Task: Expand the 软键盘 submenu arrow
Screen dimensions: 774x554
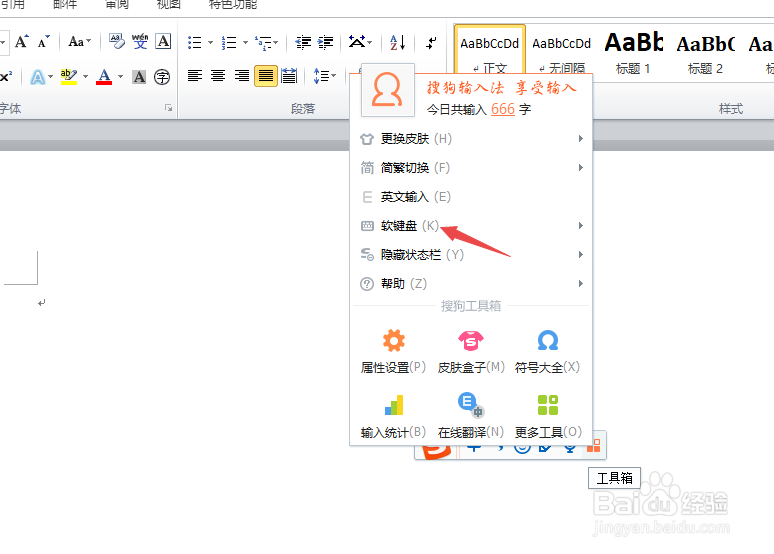Action: [x=581, y=226]
